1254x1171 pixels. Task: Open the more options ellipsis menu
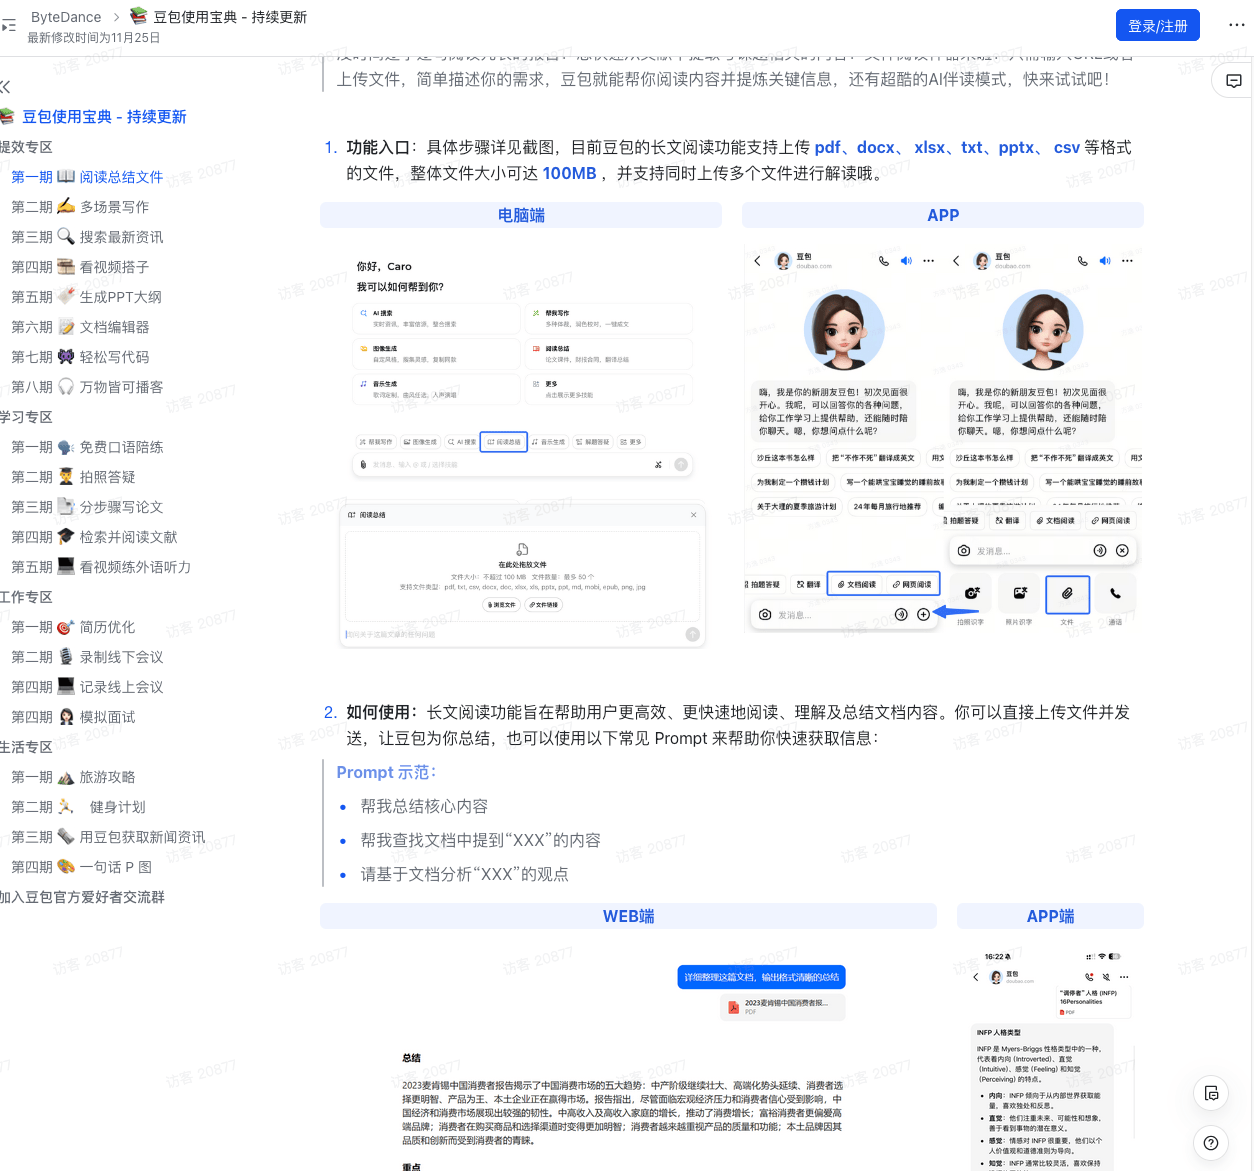(1237, 26)
